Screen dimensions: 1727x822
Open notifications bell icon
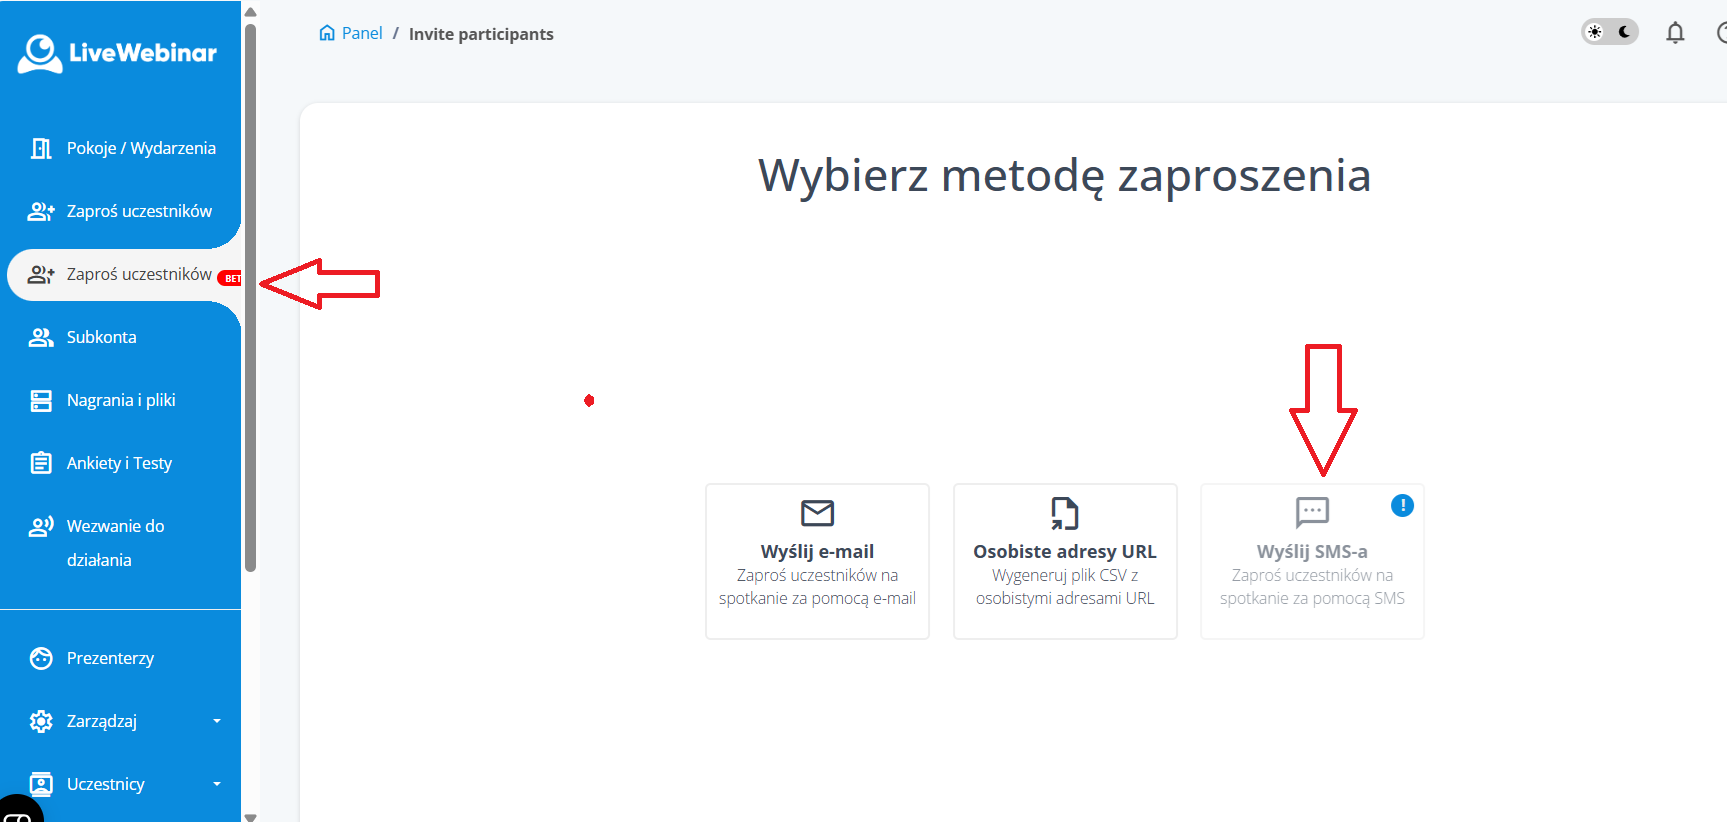(x=1675, y=33)
